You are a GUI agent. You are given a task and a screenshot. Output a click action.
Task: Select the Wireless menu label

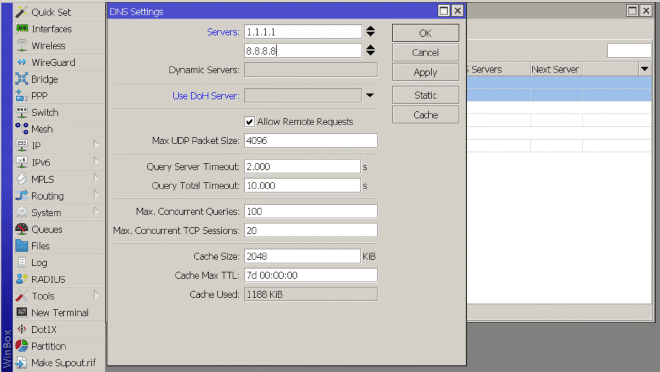tap(48, 45)
